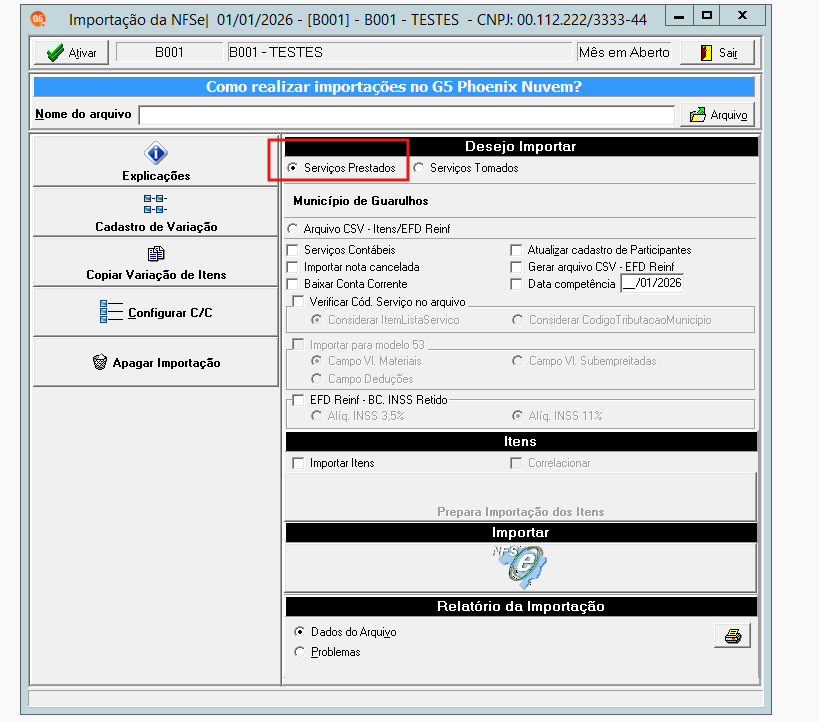Click the Mês em Aberto status text
The height and width of the screenshot is (722, 819).
[624, 53]
